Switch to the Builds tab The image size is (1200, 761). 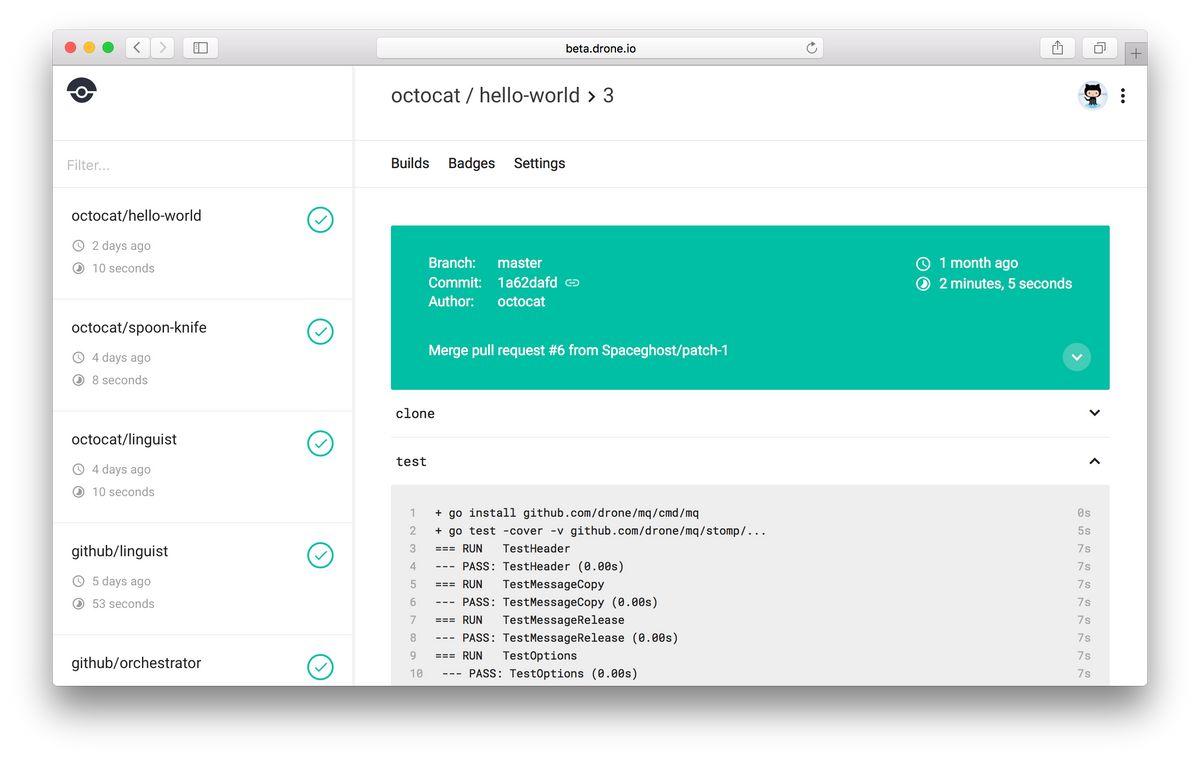click(x=410, y=163)
